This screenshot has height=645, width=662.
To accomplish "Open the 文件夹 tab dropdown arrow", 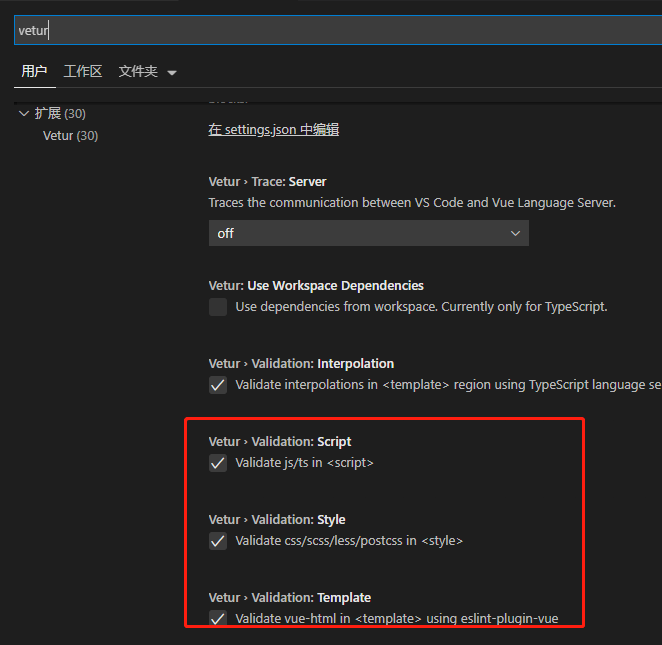I will coord(172,73).
